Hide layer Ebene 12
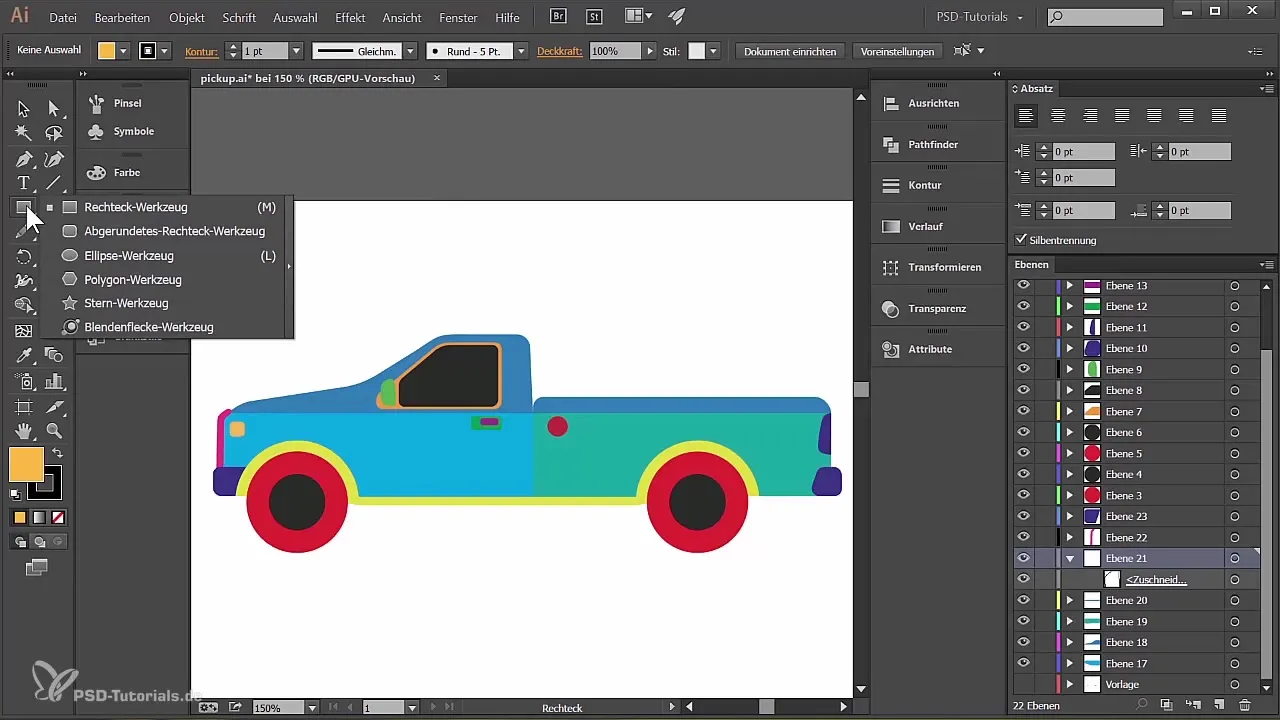Screen dimensions: 1280x720 pos(1023,306)
